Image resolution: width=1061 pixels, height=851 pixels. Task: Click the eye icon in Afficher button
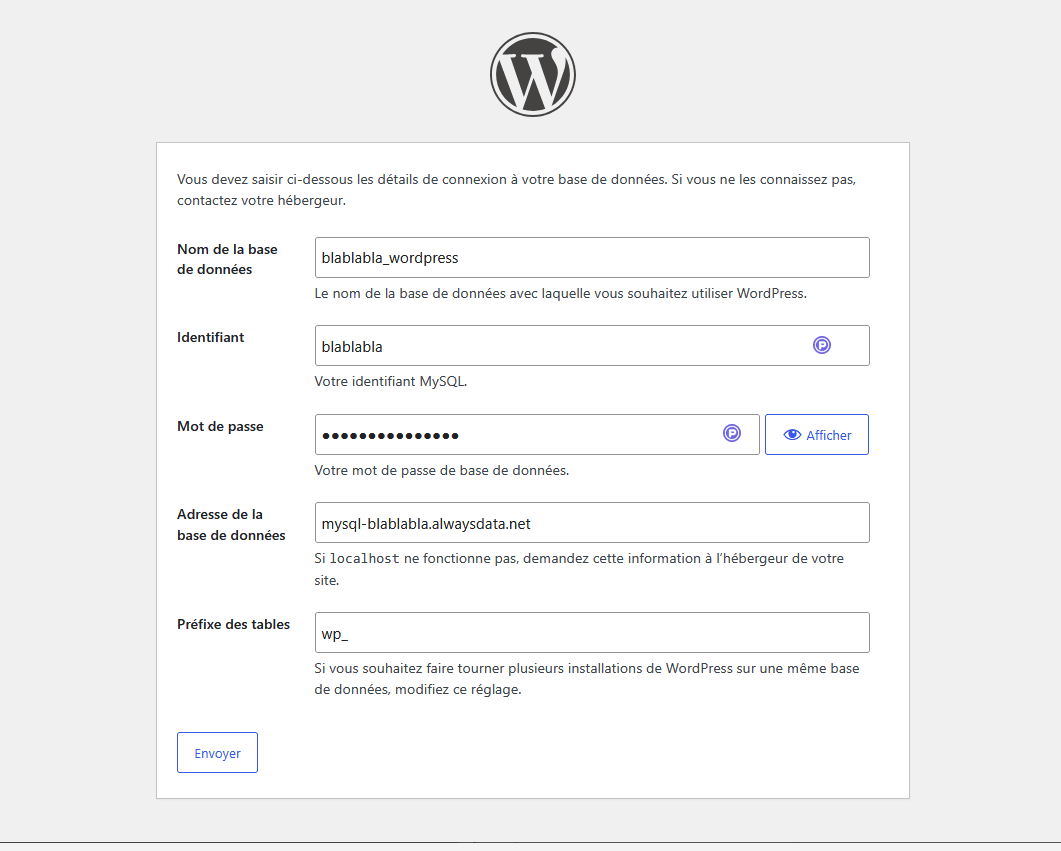click(792, 435)
